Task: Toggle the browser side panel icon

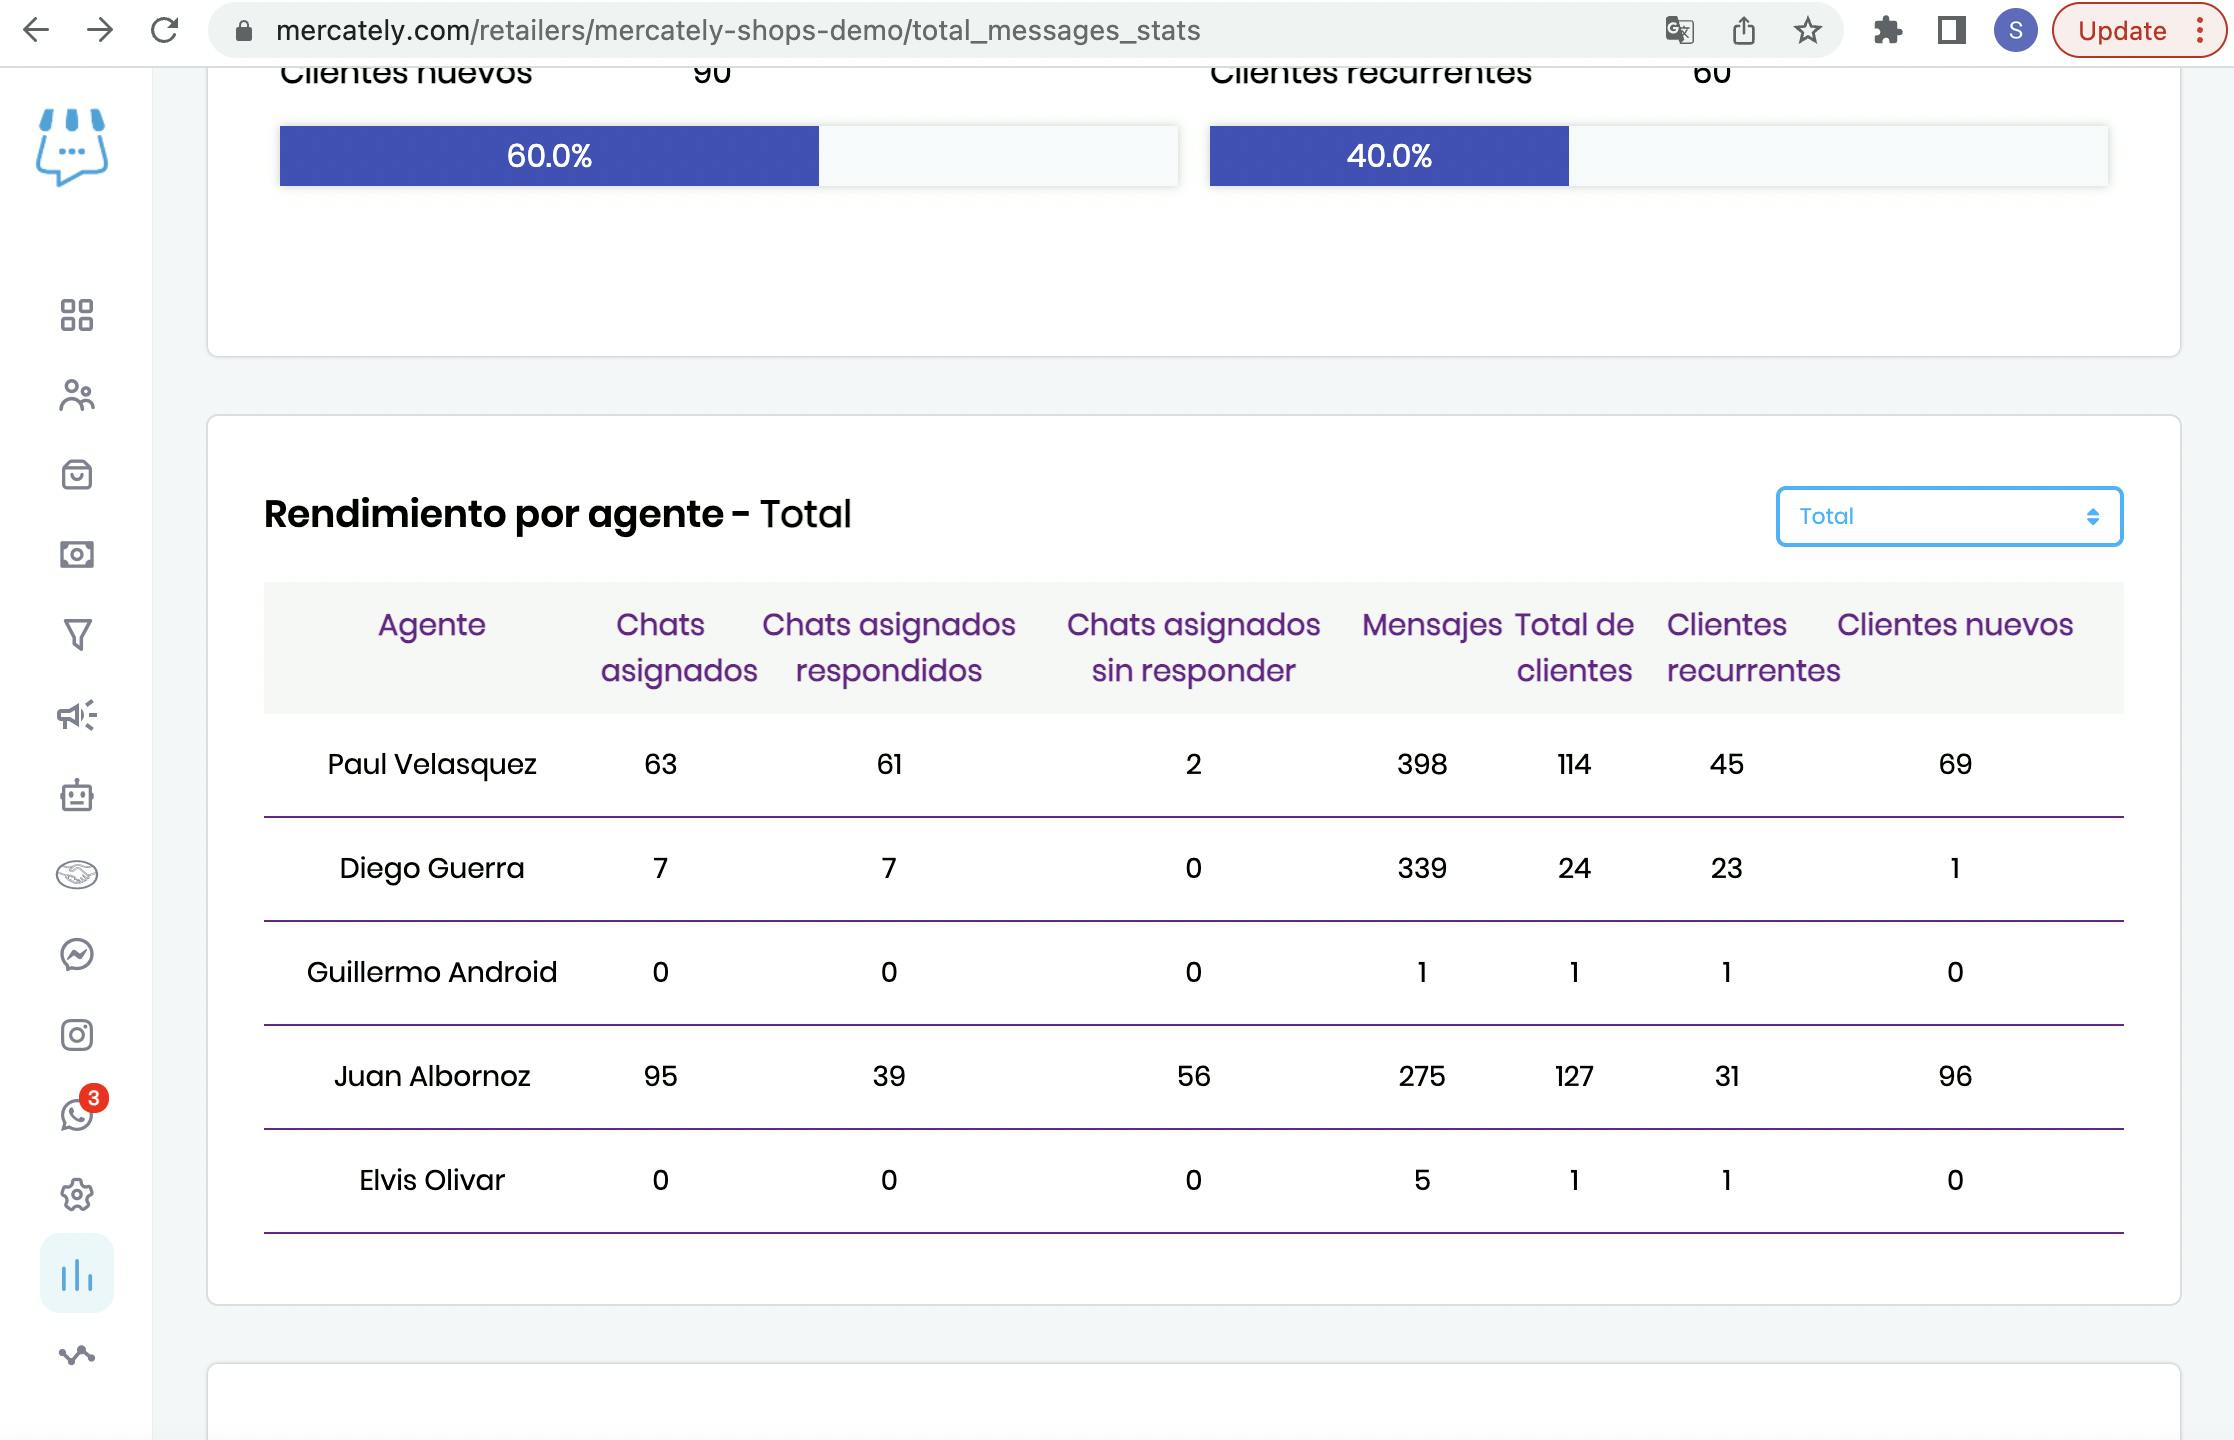Action: 1951,30
